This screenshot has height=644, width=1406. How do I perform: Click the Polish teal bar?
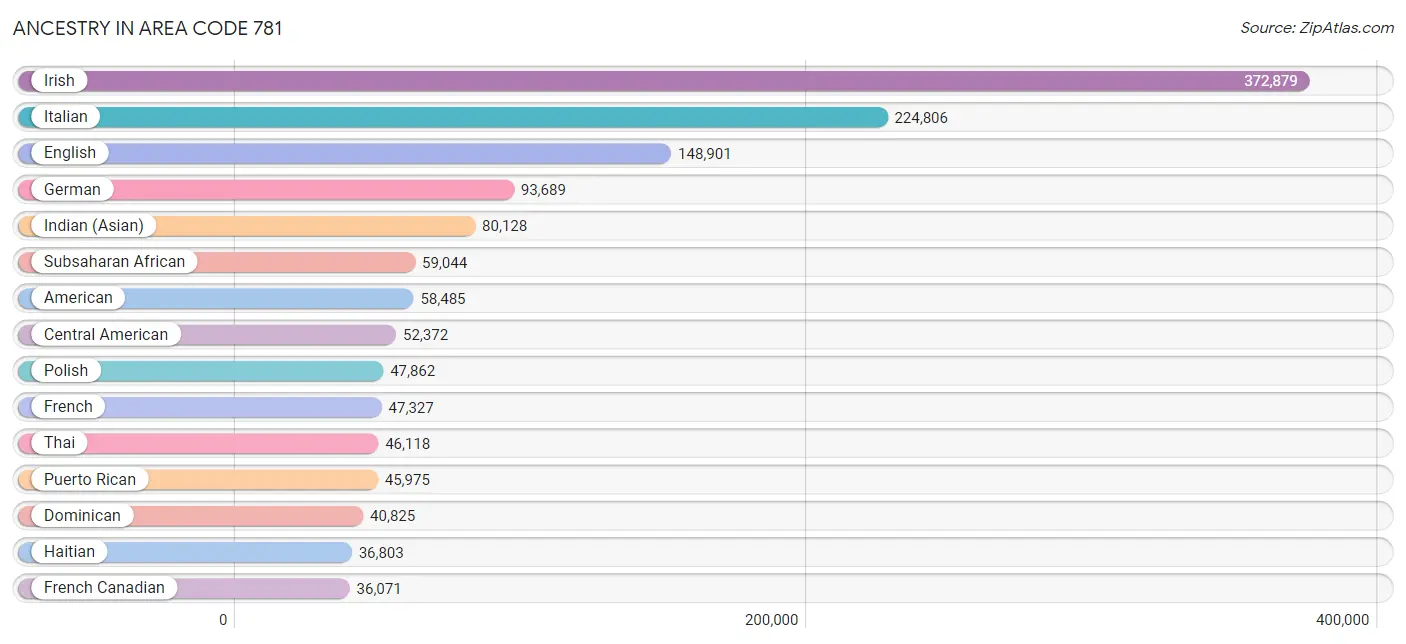coord(201,370)
